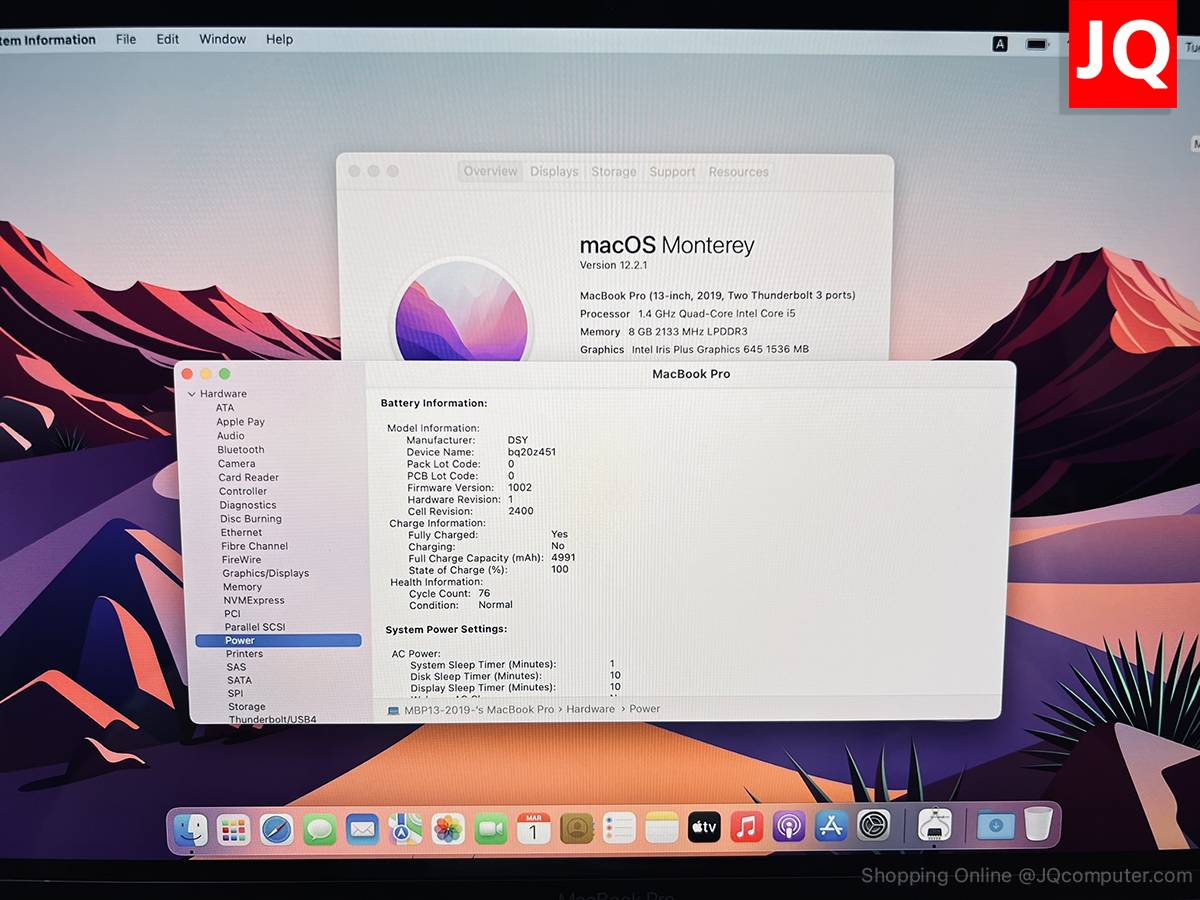The width and height of the screenshot is (1200, 900).
Task: Launch FaceTime from the Dock
Action: point(491,828)
